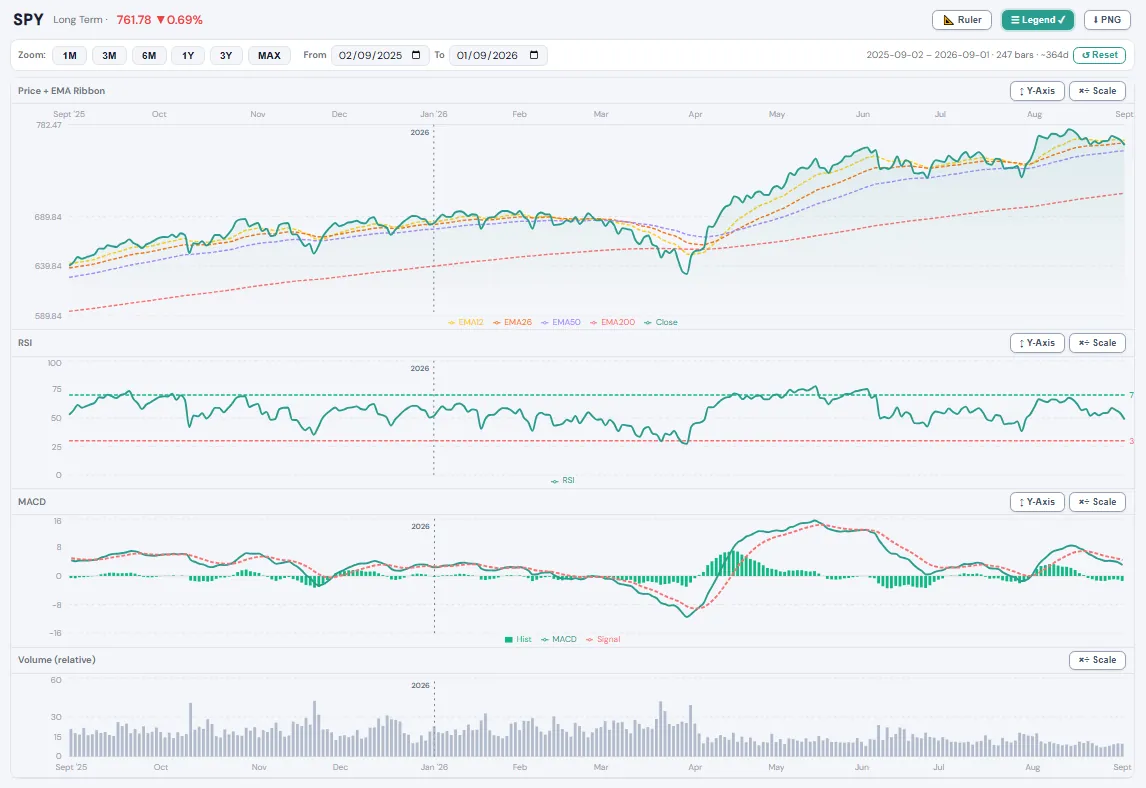Toggle the Legend button off
Image resolution: width=1146 pixels, height=788 pixels.
[x=1038, y=20]
